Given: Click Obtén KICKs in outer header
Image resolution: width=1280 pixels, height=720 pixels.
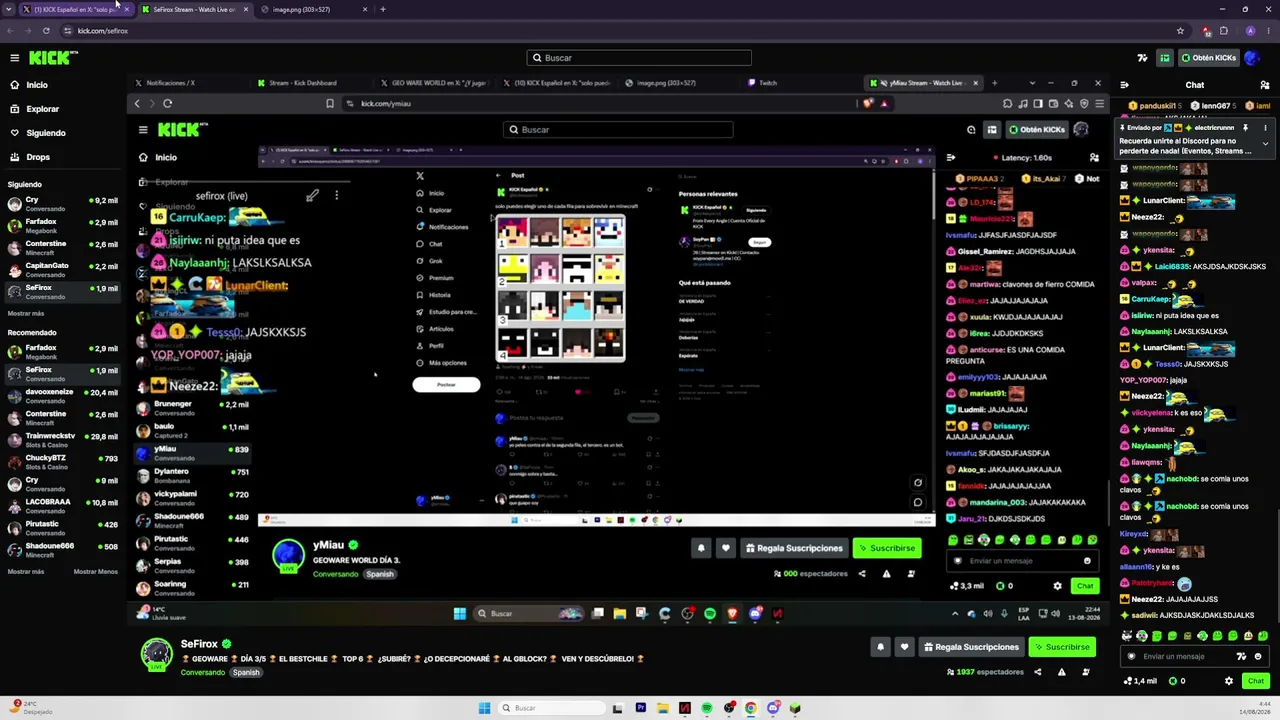Looking at the screenshot, I should [x=1208, y=58].
